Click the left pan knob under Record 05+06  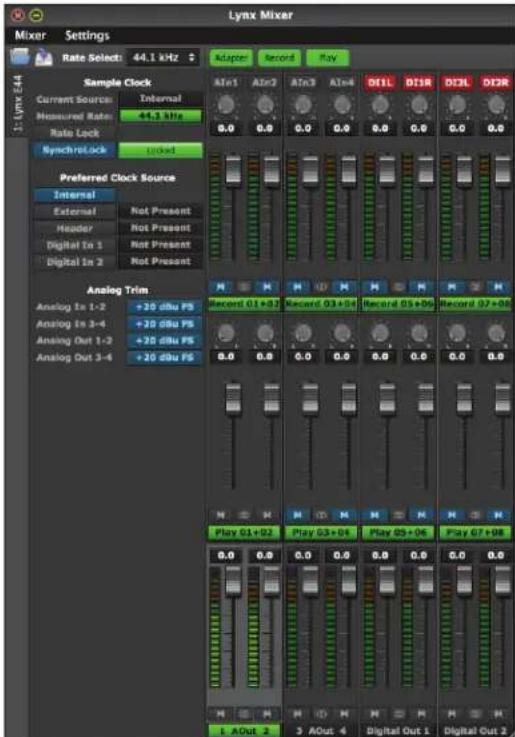[380, 333]
